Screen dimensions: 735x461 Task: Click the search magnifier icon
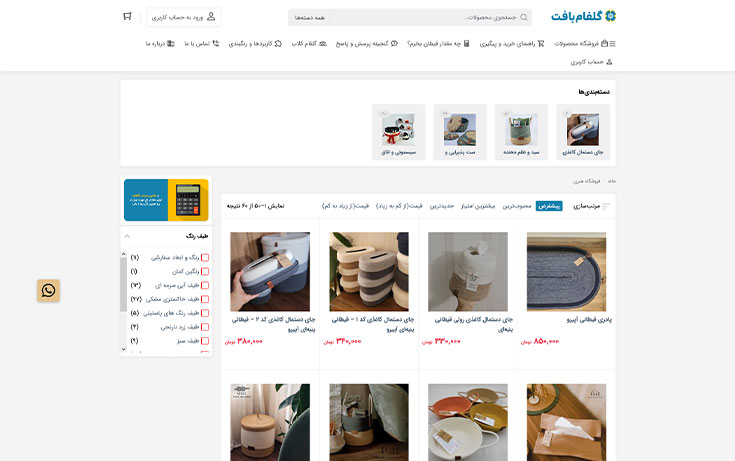[x=524, y=17]
